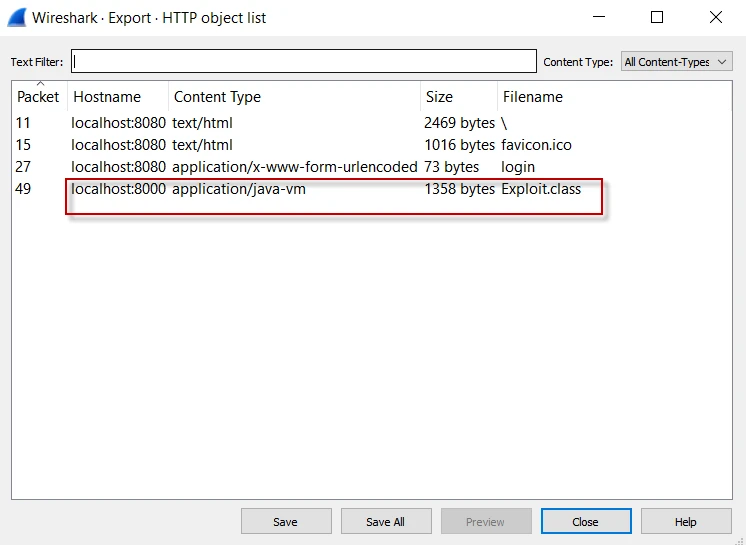This screenshot has width=746, height=545.
Task: Sort by Content Type column header
Action: (217, 97)
